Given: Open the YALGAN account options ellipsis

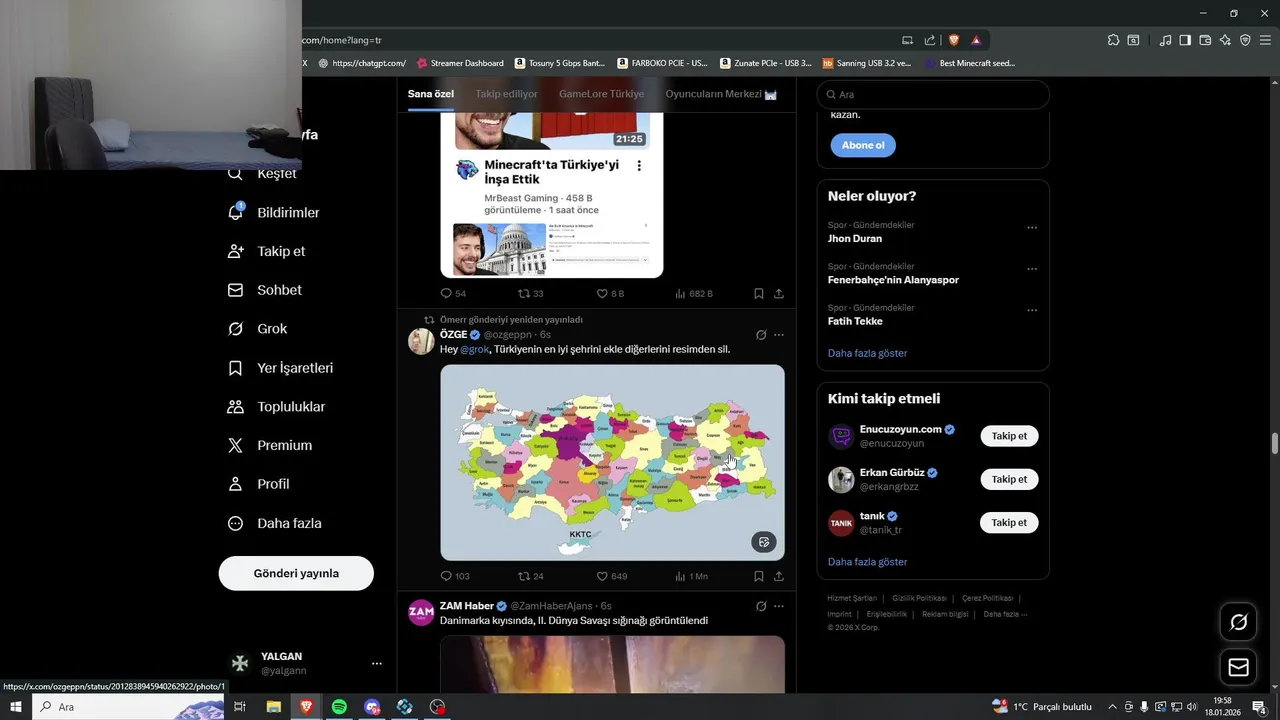Looking at the screenshot, I should click(x=377, y=663).
